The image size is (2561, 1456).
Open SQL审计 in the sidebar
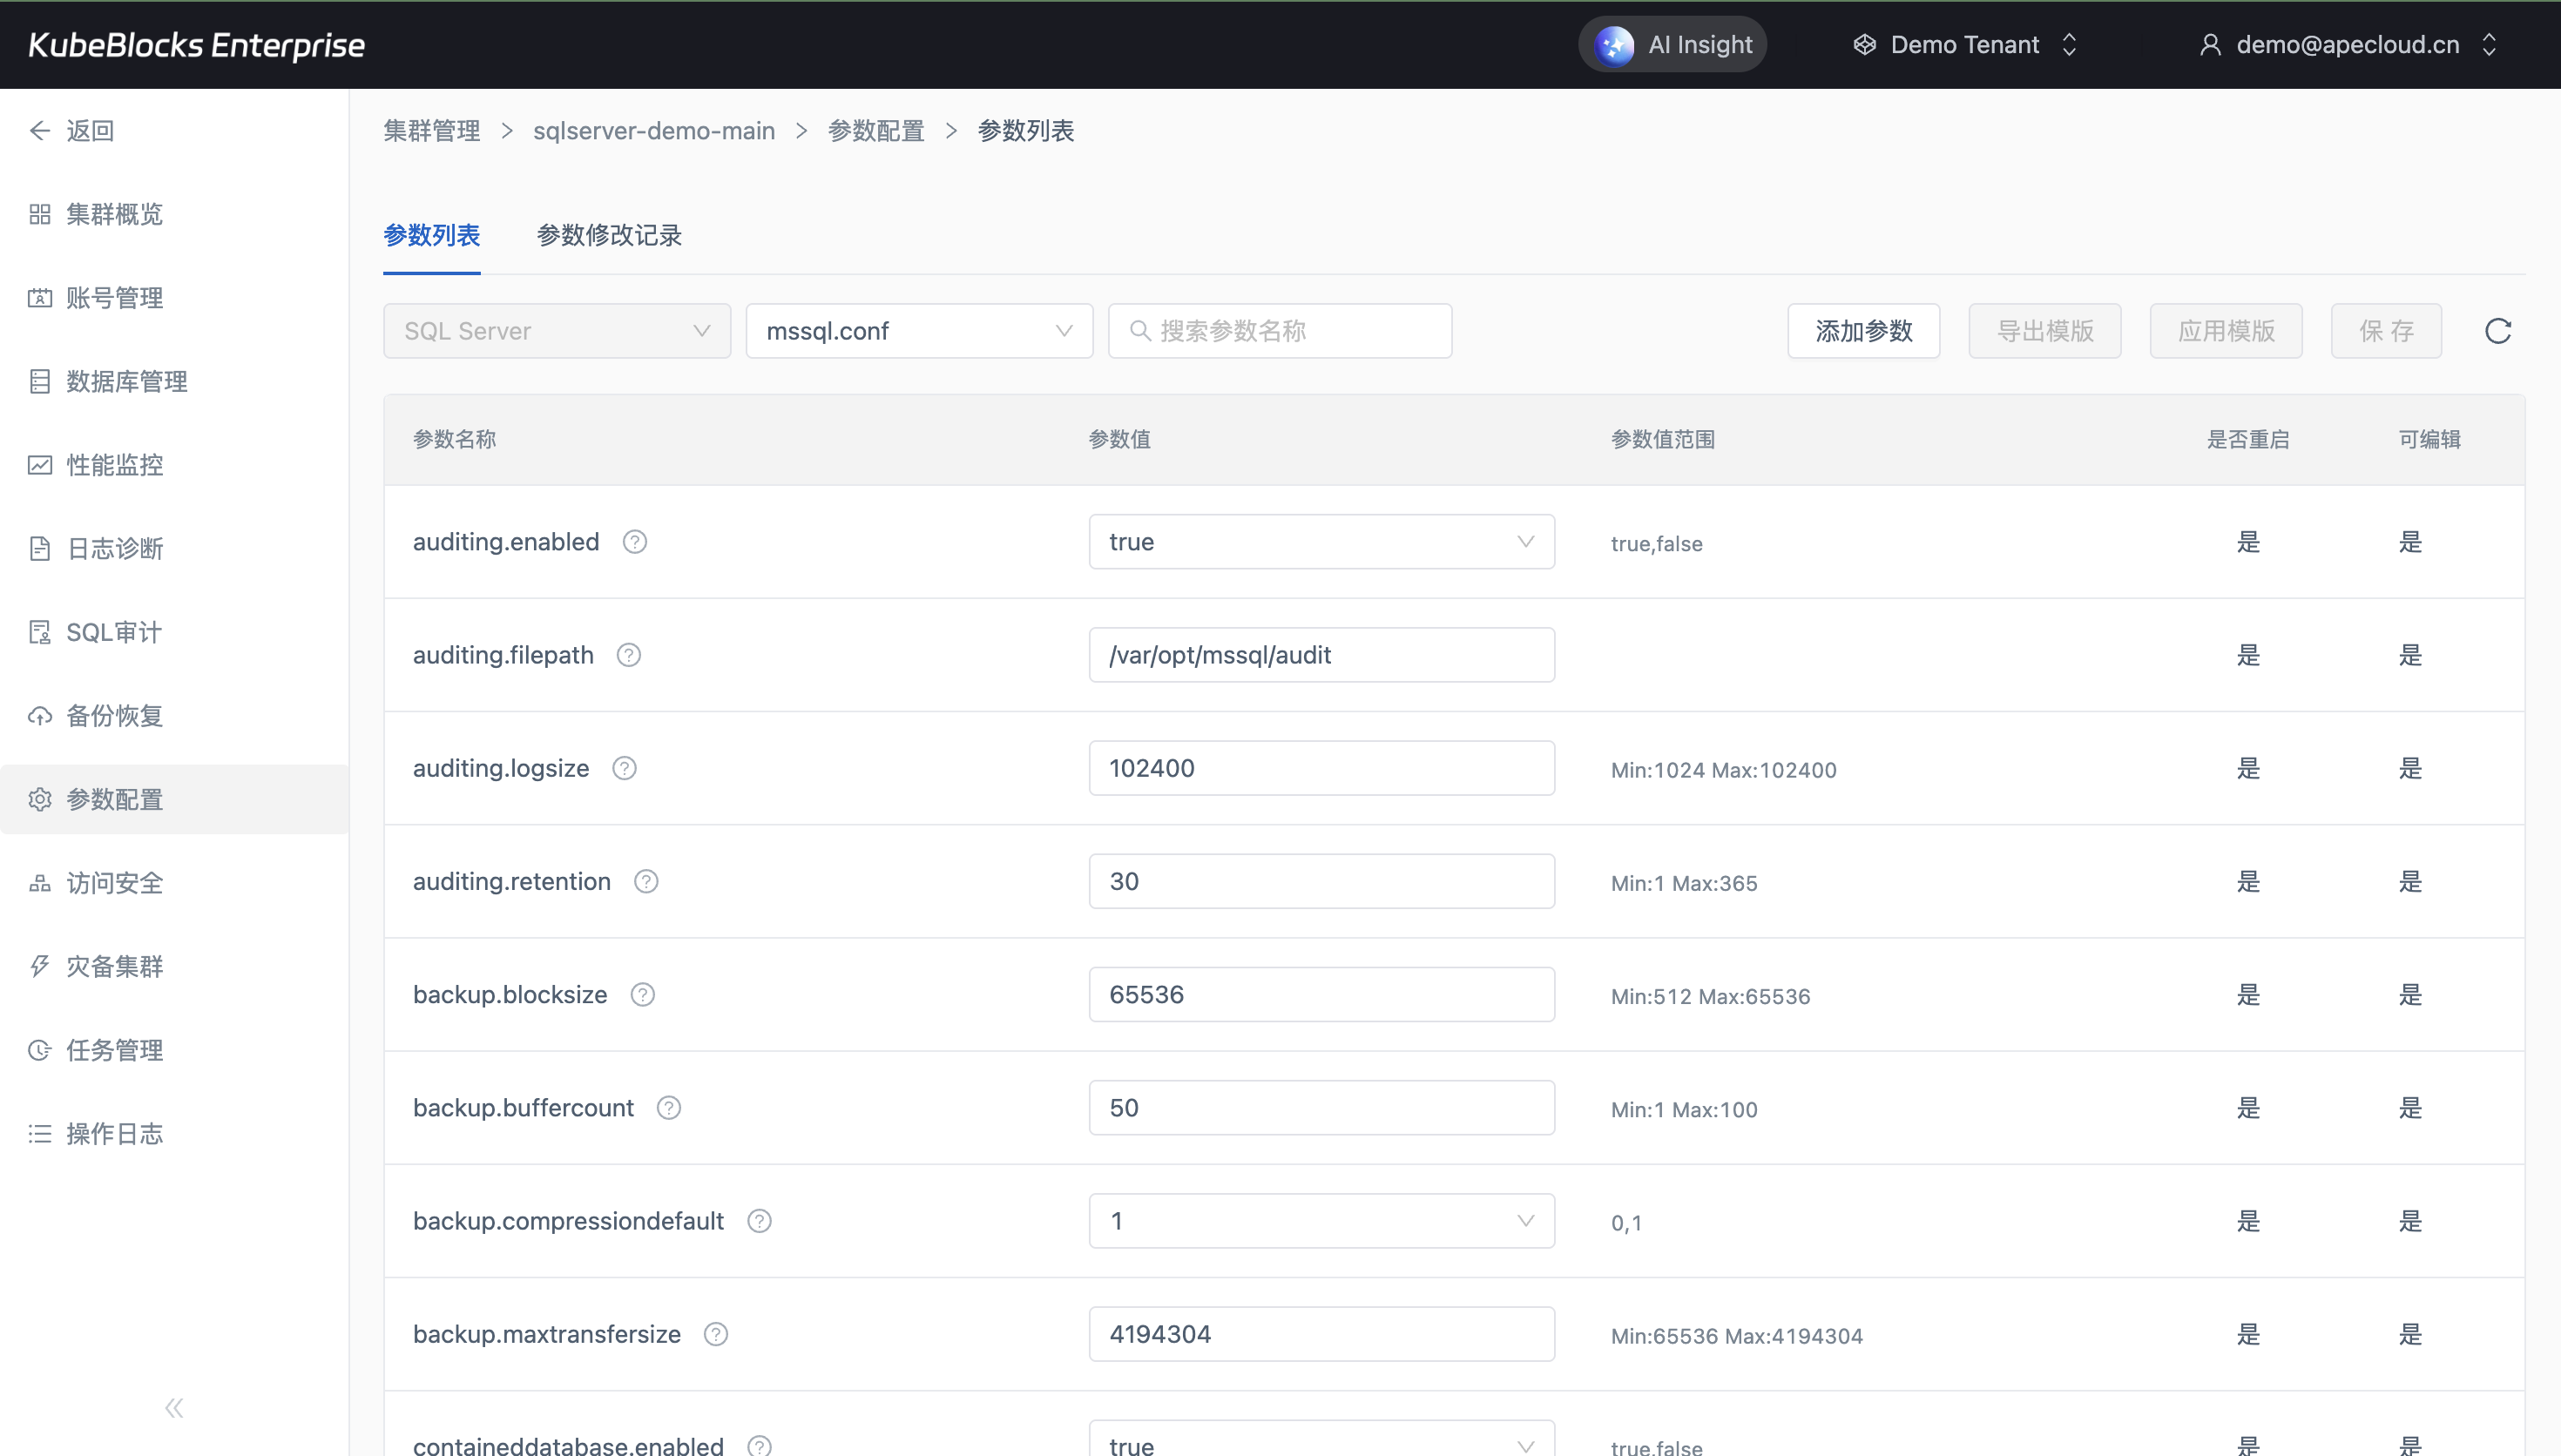[113, 632]
